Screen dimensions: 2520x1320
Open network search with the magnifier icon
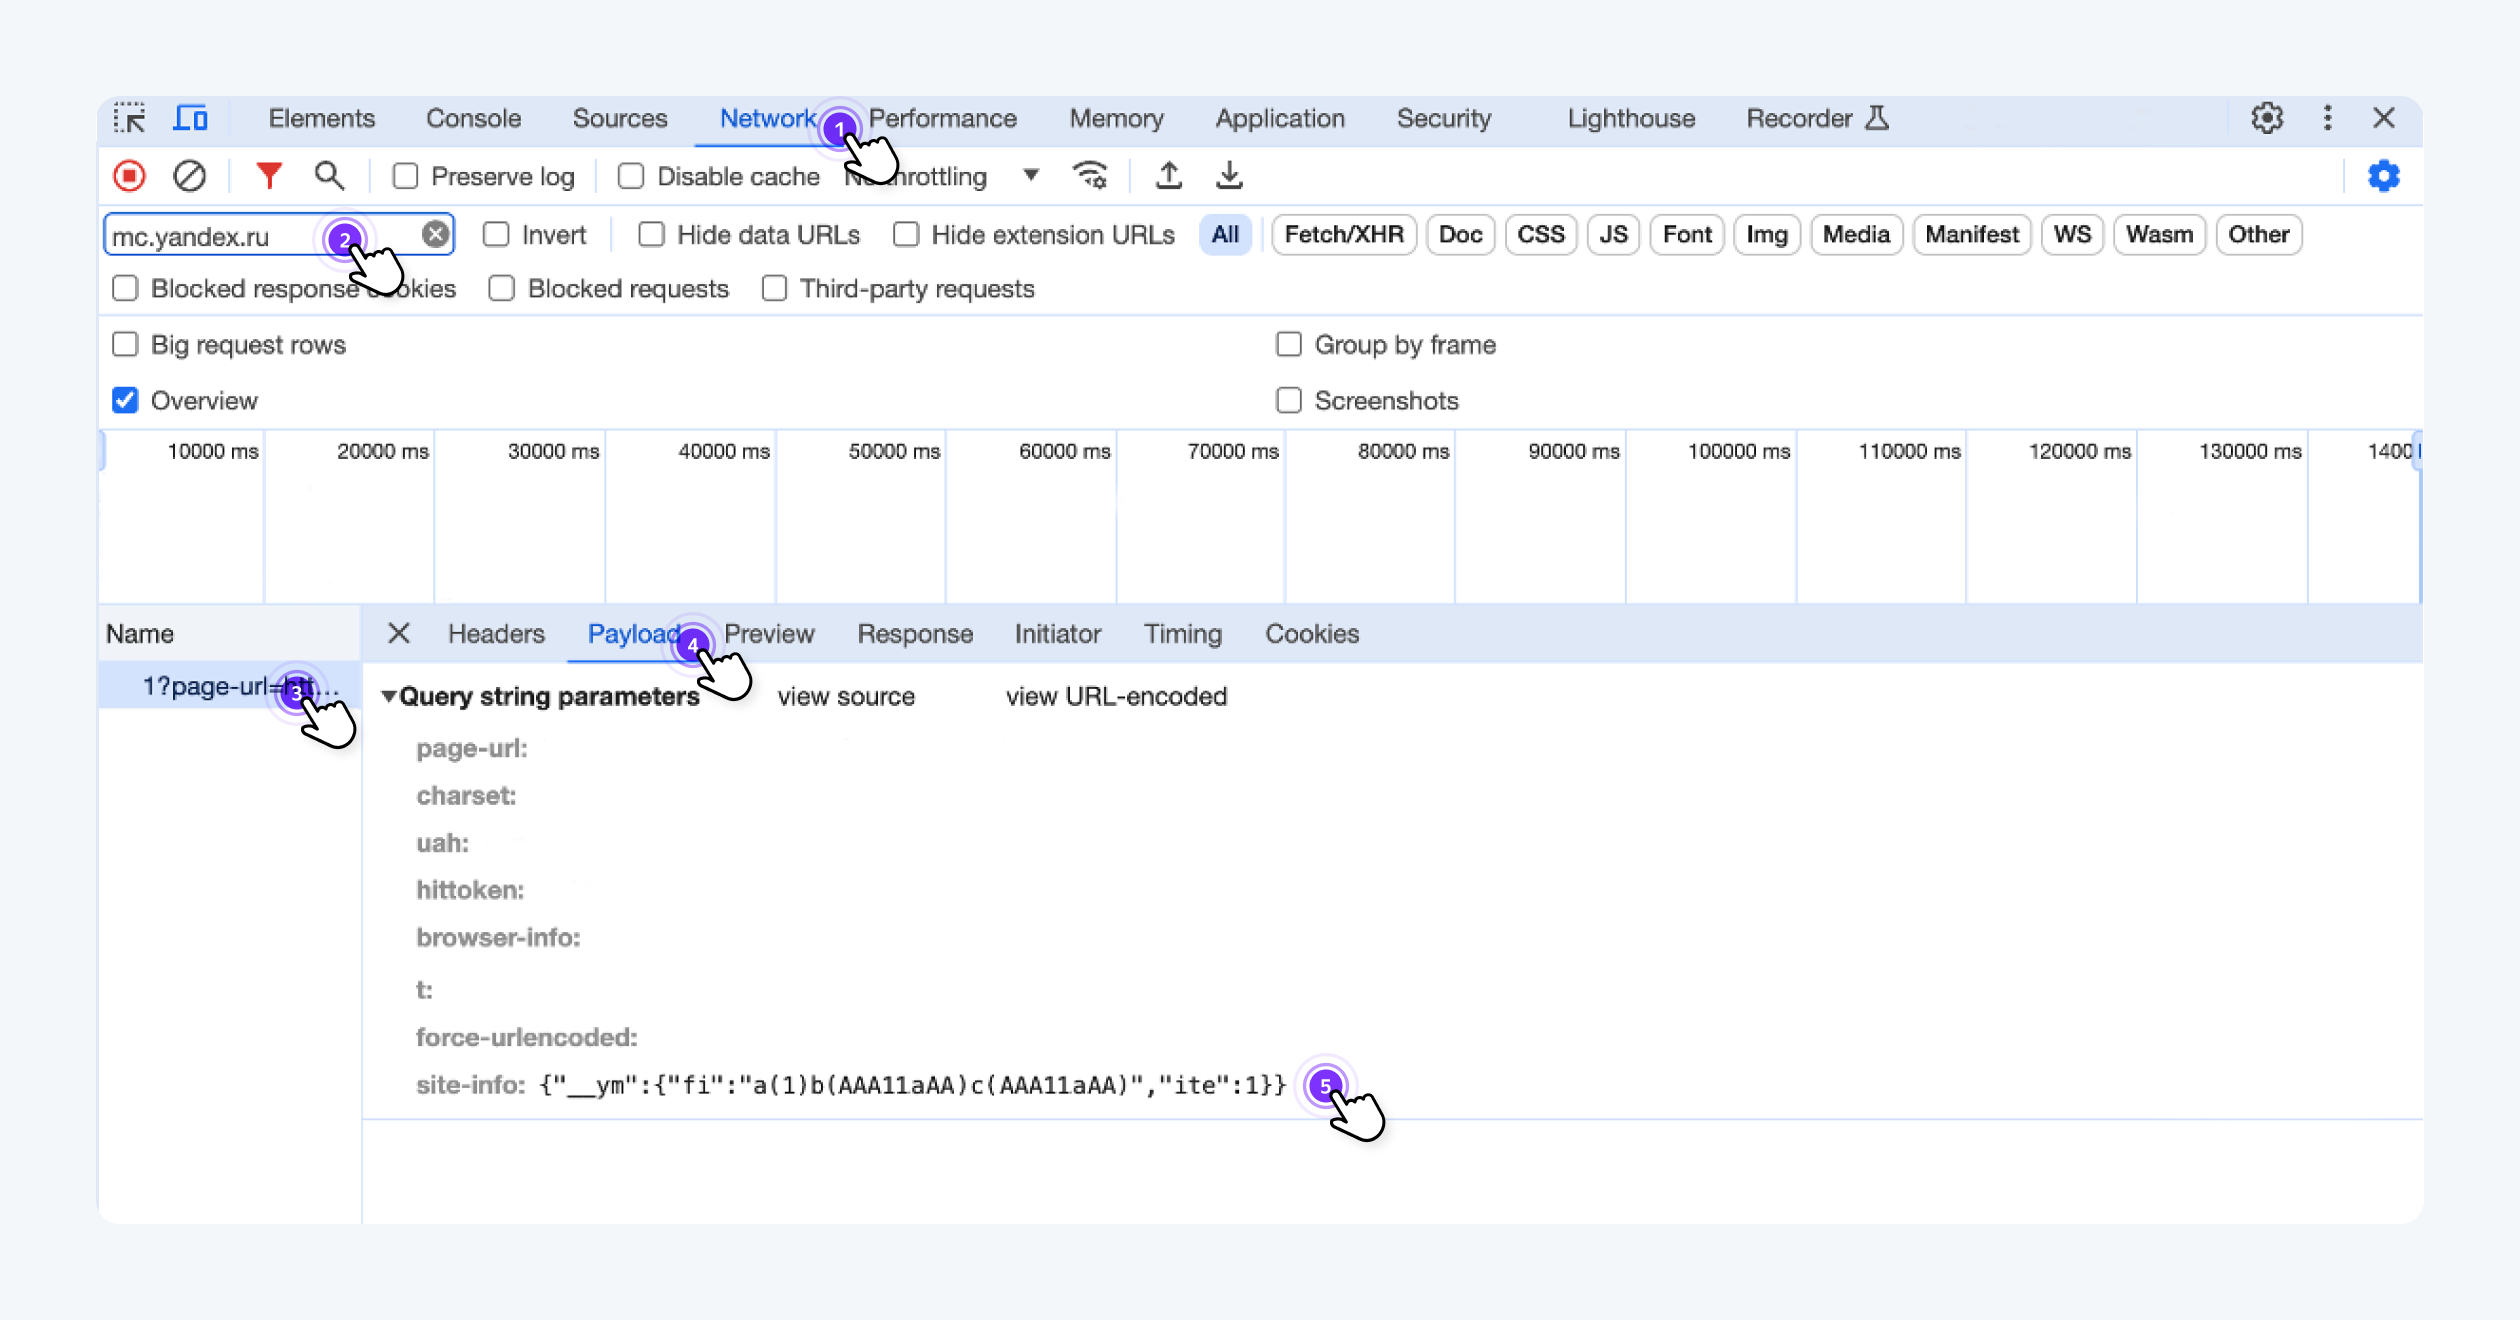pyautogui.click(x=329, y=176)
